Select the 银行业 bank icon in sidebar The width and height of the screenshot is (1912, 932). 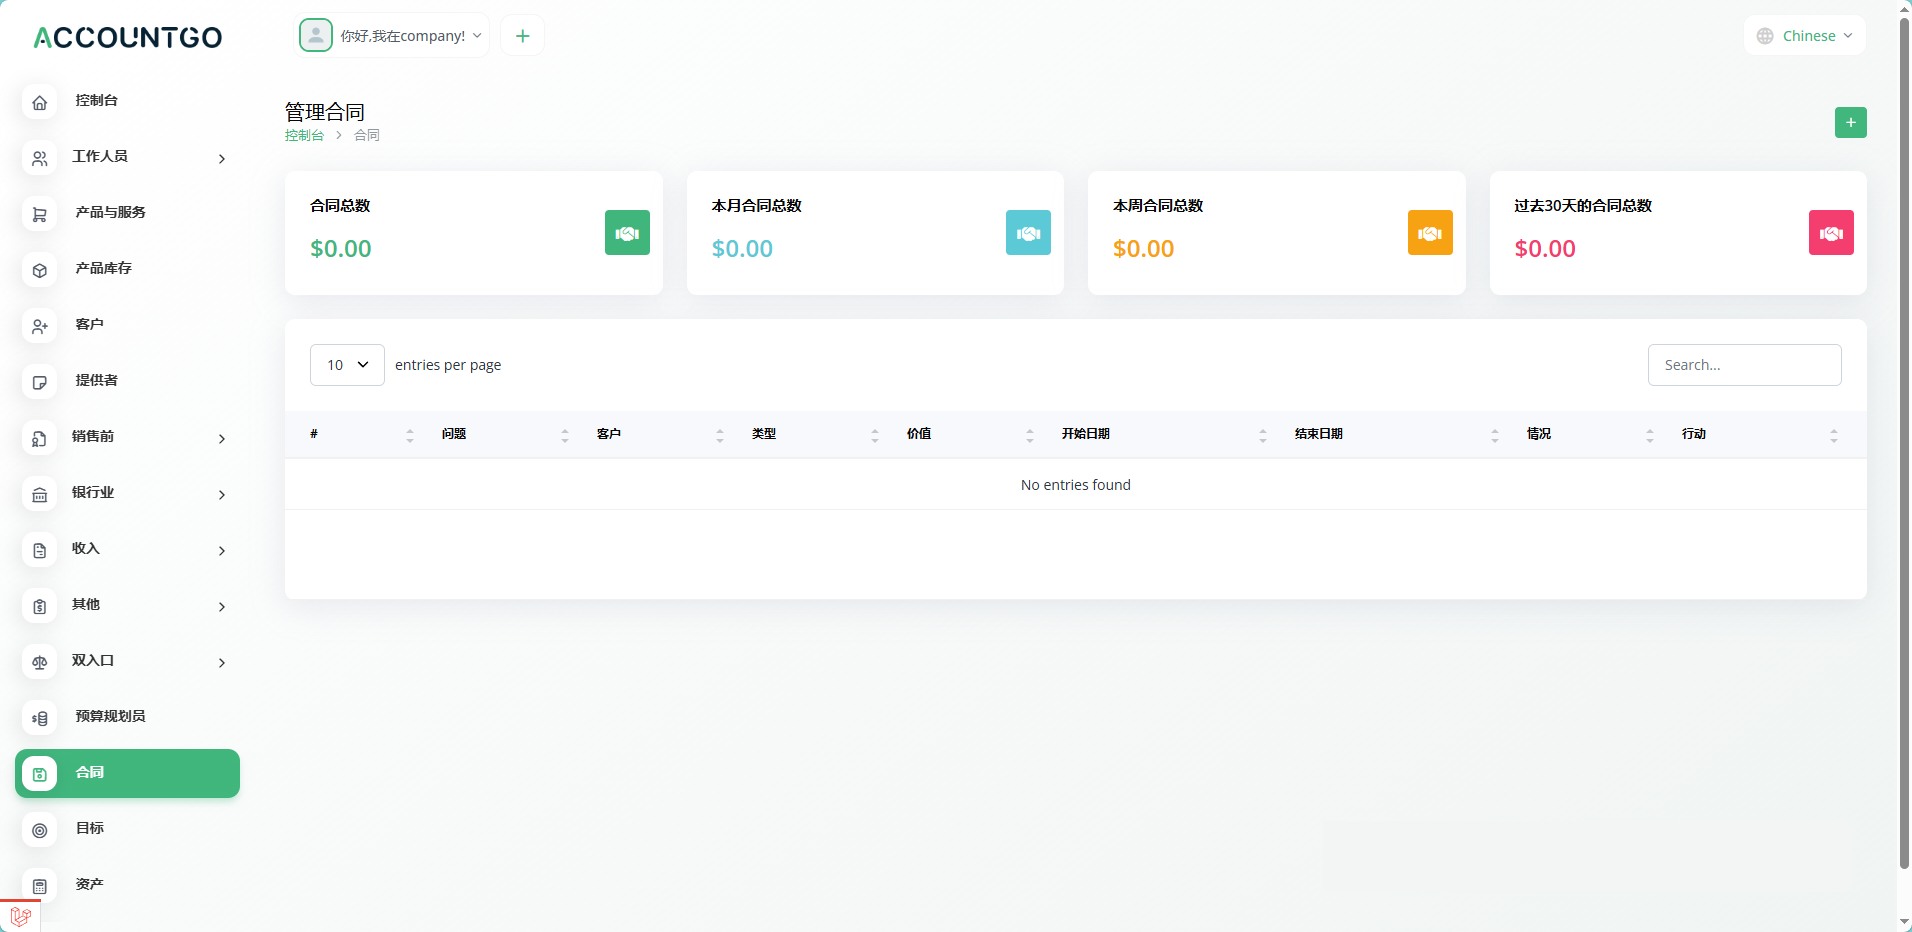(x=39, y=494)
